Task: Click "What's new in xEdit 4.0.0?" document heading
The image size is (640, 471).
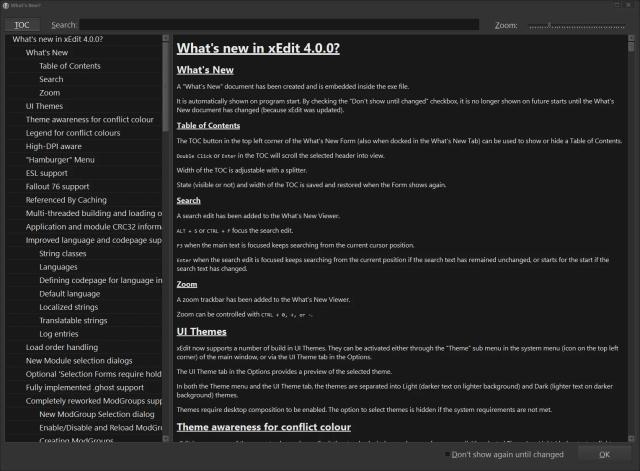Action: pyautogui.click(x=258, y=48)
